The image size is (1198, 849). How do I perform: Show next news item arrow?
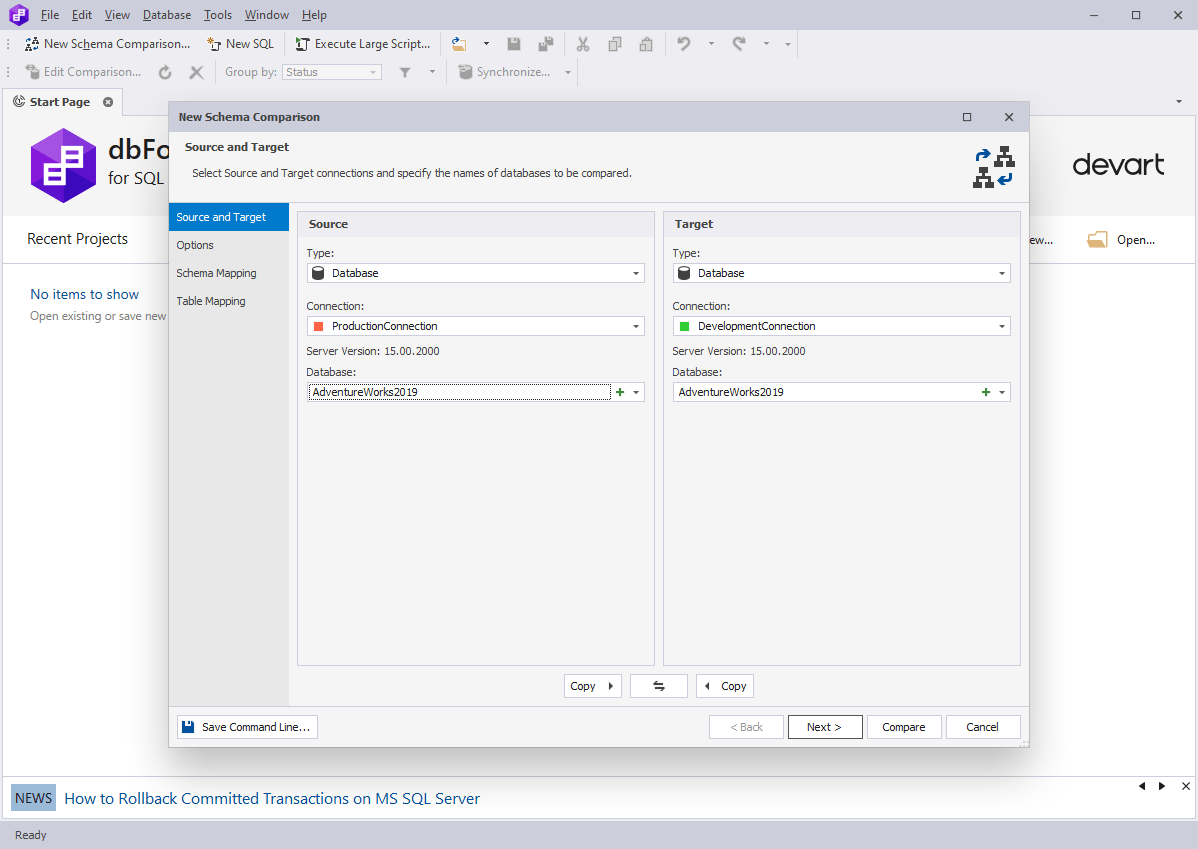[x=1162, y=786]
